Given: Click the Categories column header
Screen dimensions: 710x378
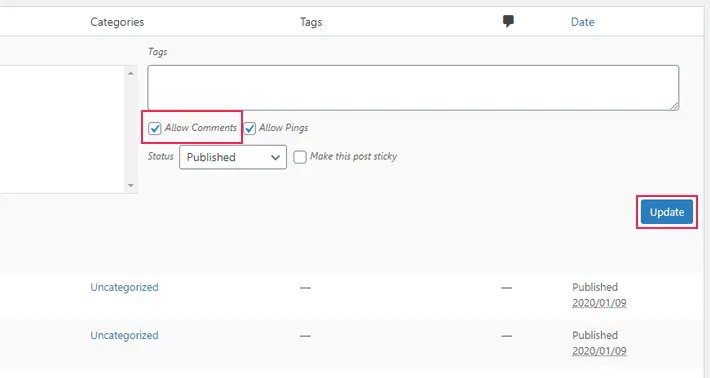Looking at the screenshot, I should pos(117,22).
